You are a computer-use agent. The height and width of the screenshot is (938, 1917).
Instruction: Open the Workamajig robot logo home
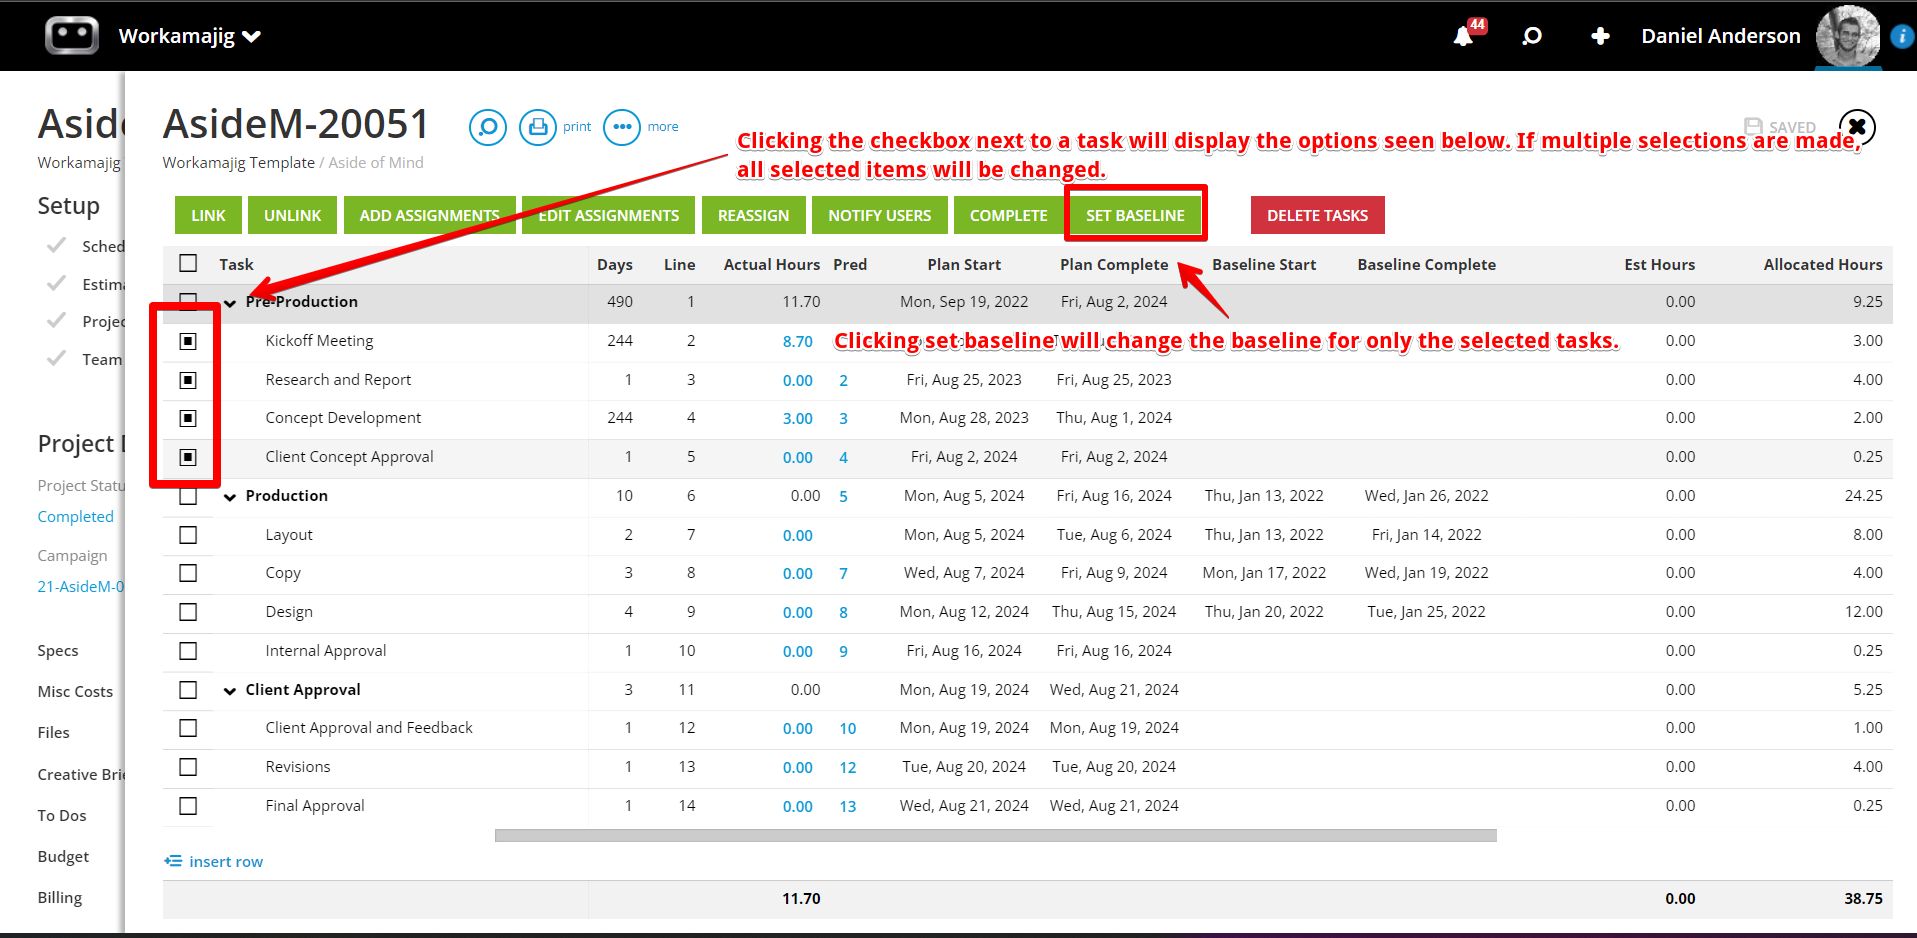tap(72, 35)
